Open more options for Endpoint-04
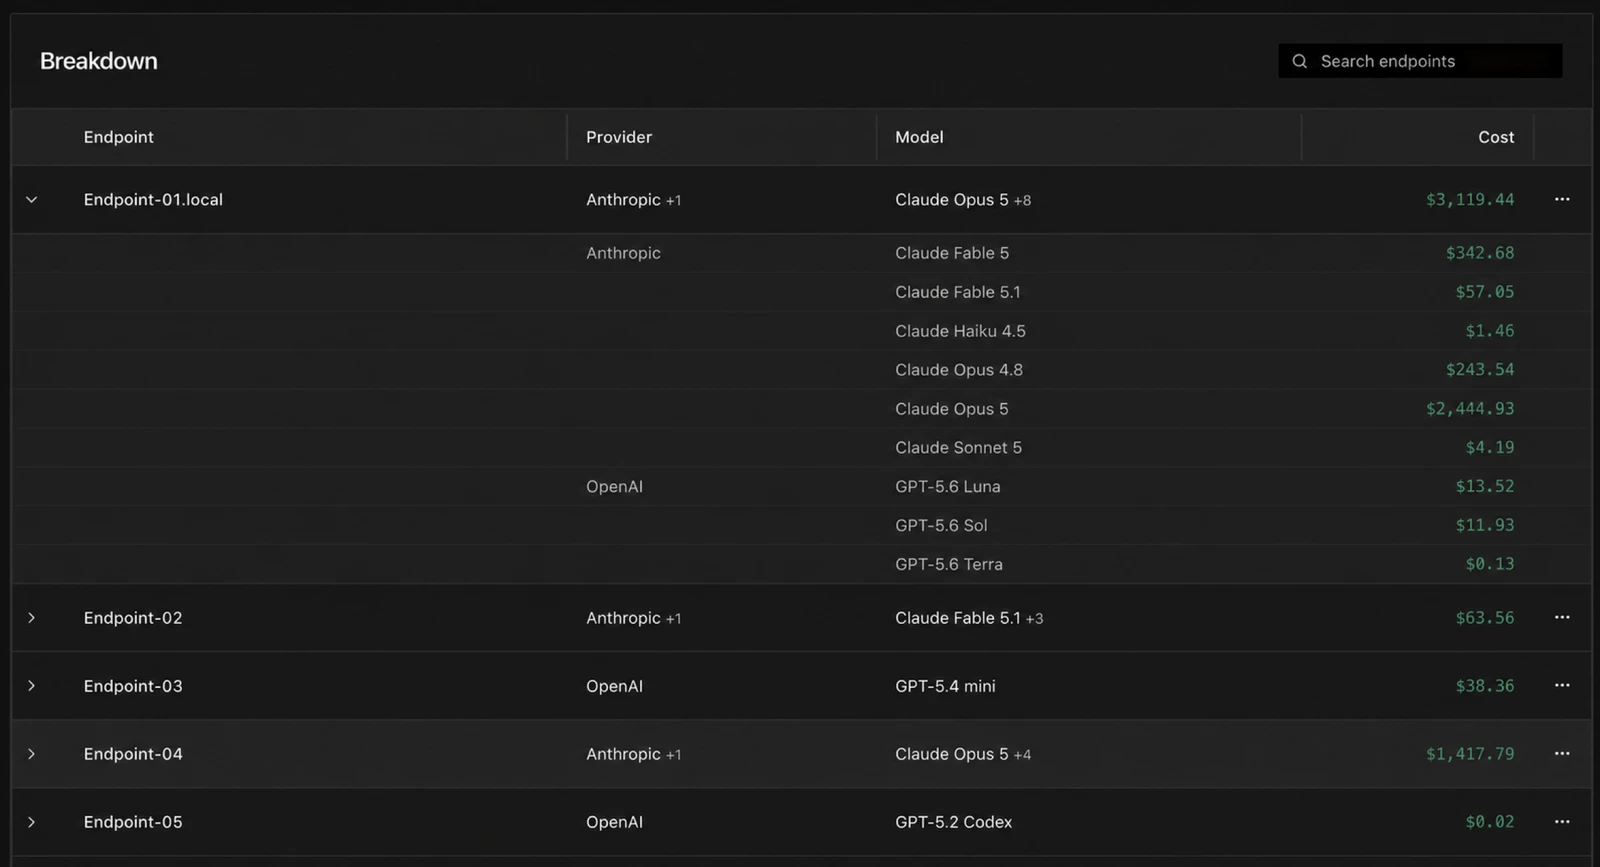1600x867 pixels. pyautogui.click(x=1562, y=753)
